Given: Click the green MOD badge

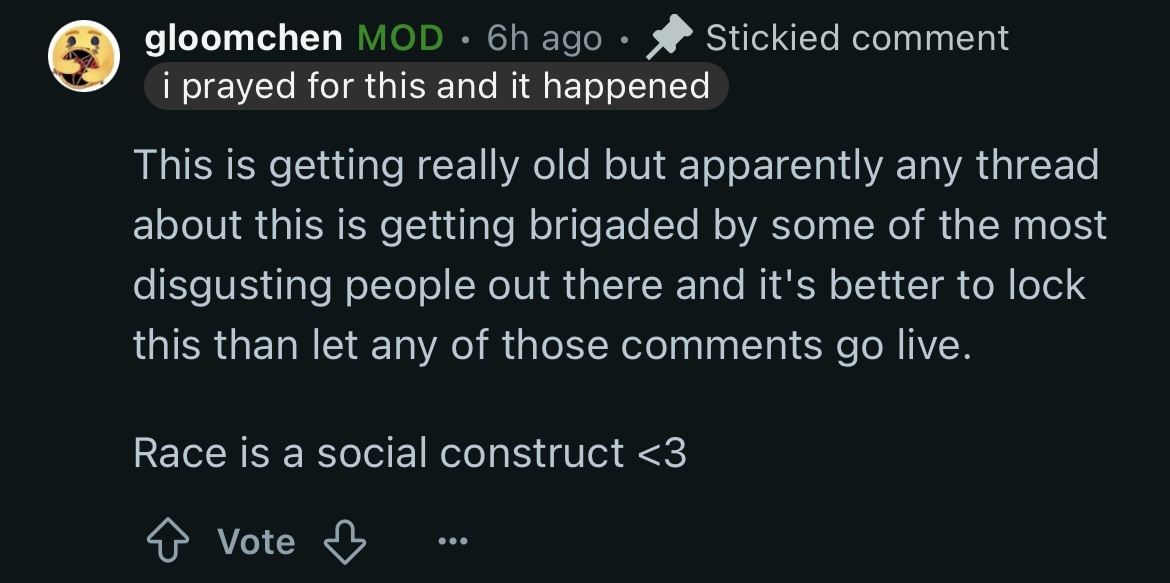Looking at the screenshot, I should (400, 38).
